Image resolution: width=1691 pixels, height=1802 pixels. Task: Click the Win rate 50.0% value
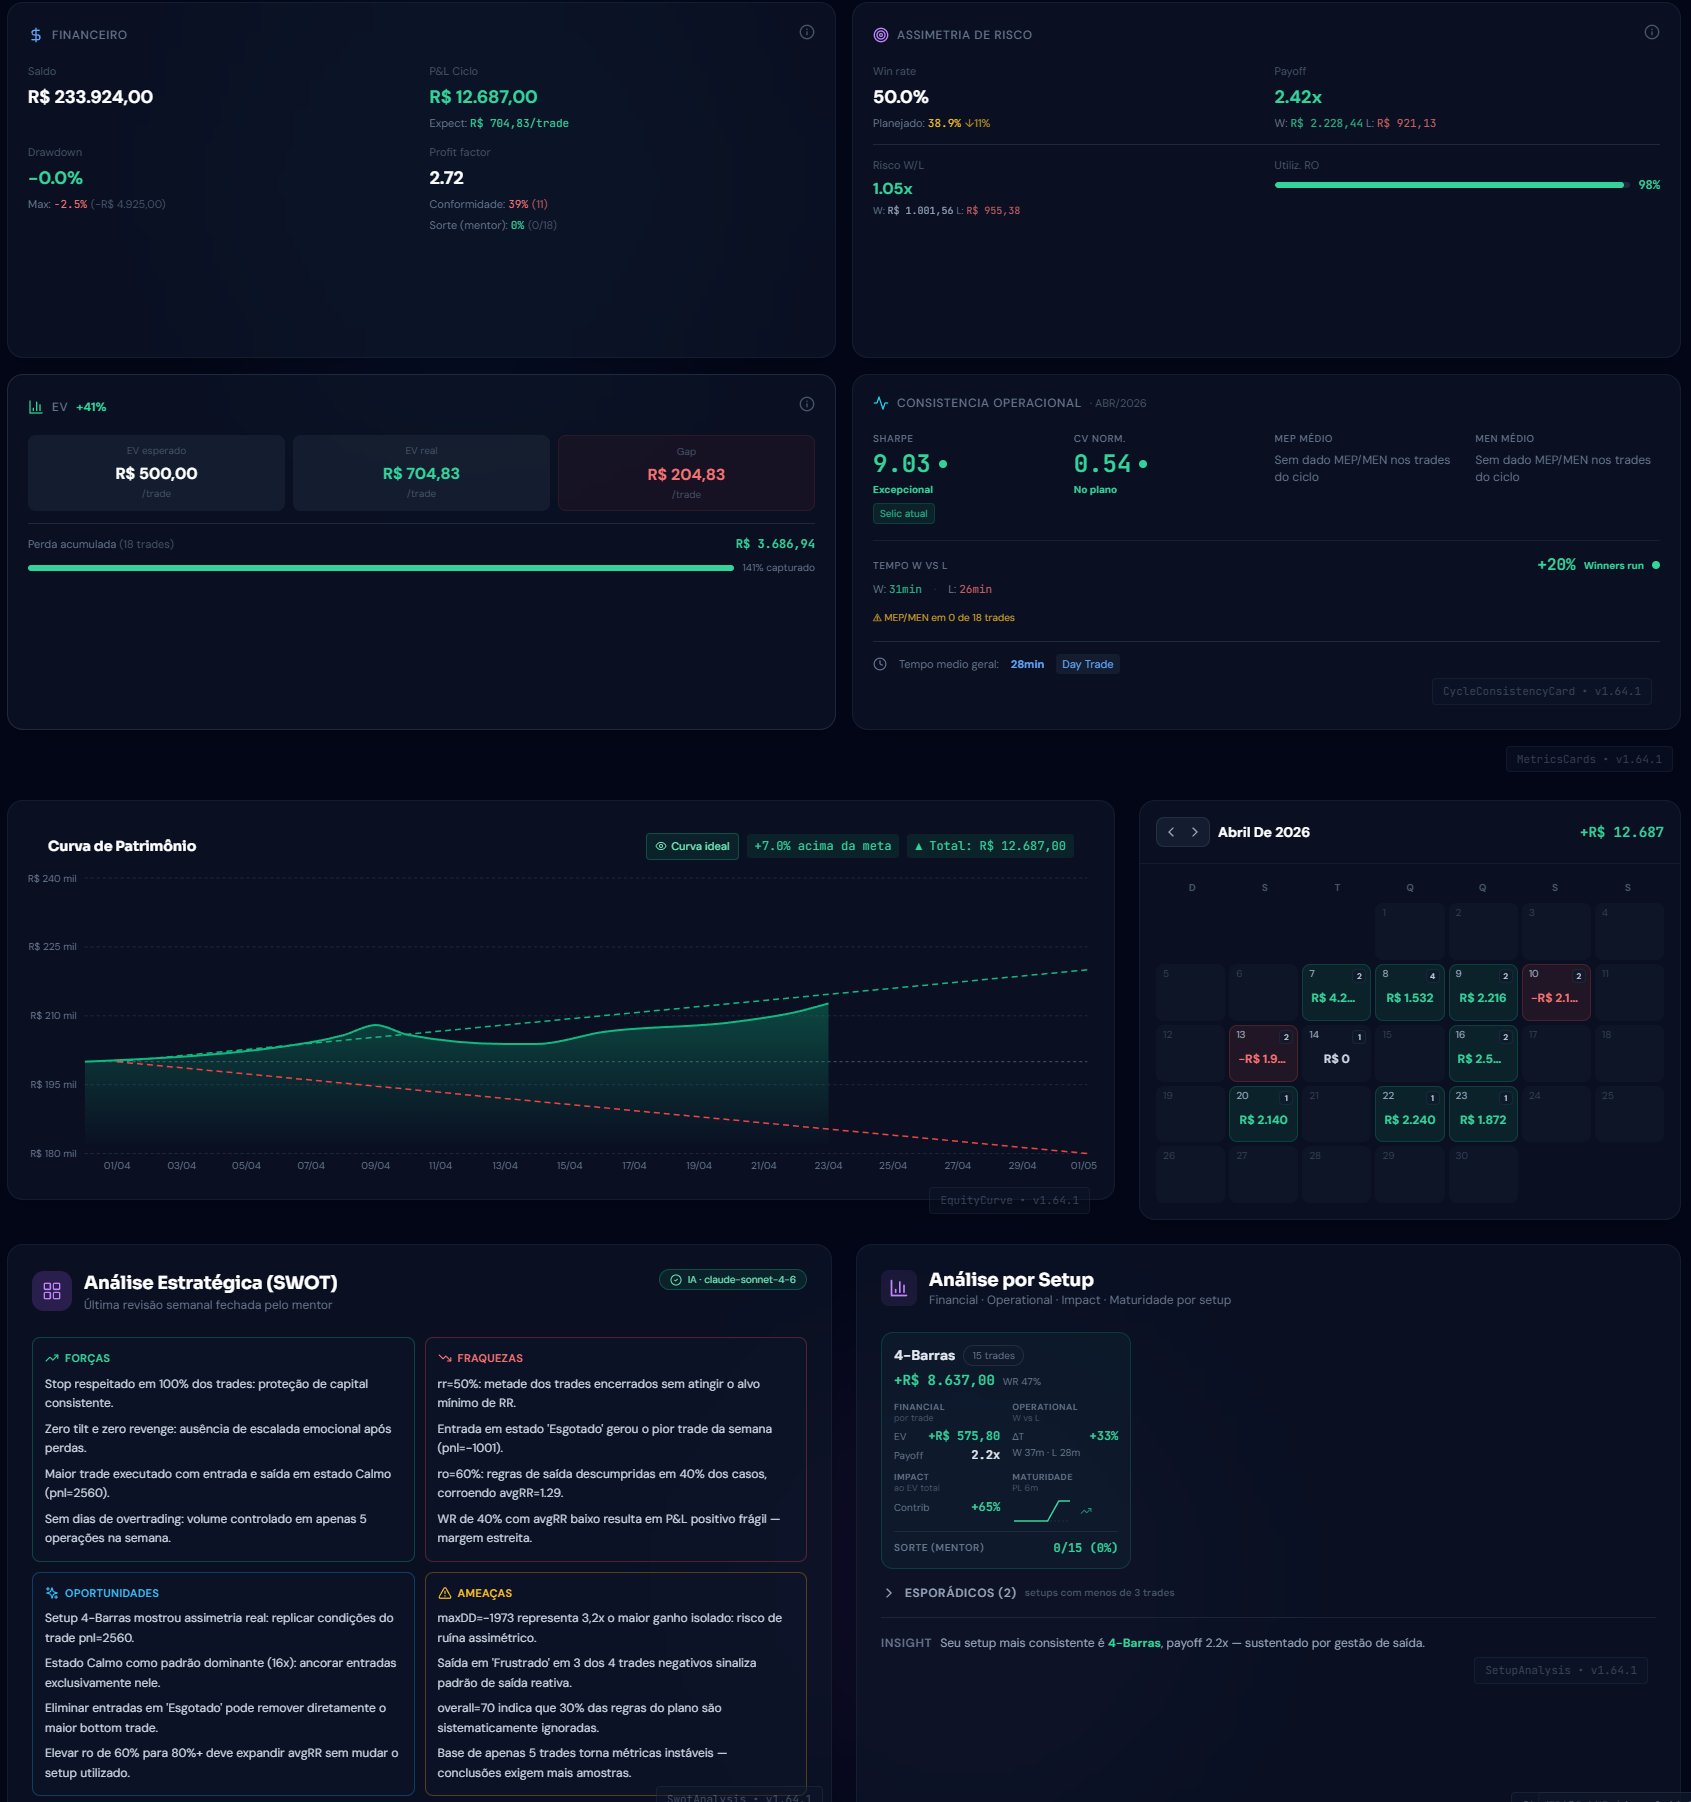point(900,97)
